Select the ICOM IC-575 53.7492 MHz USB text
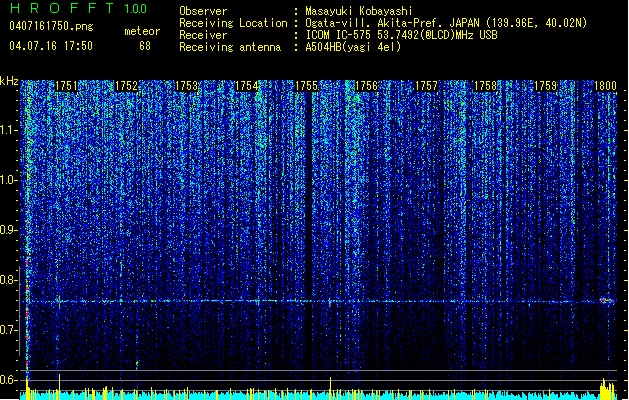Image resolution: width=629 pixels, height=400 pixels. coord(401,35)
